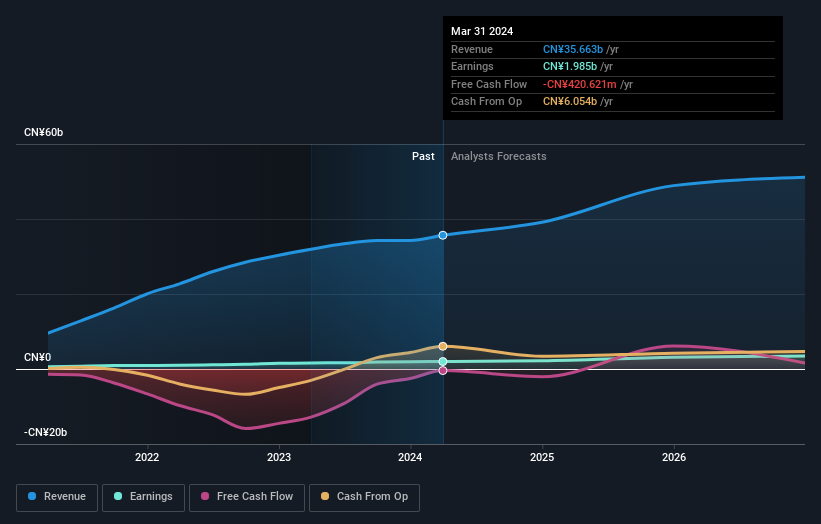Click the Mar 31 2024 tooltip date

[482, 31]
